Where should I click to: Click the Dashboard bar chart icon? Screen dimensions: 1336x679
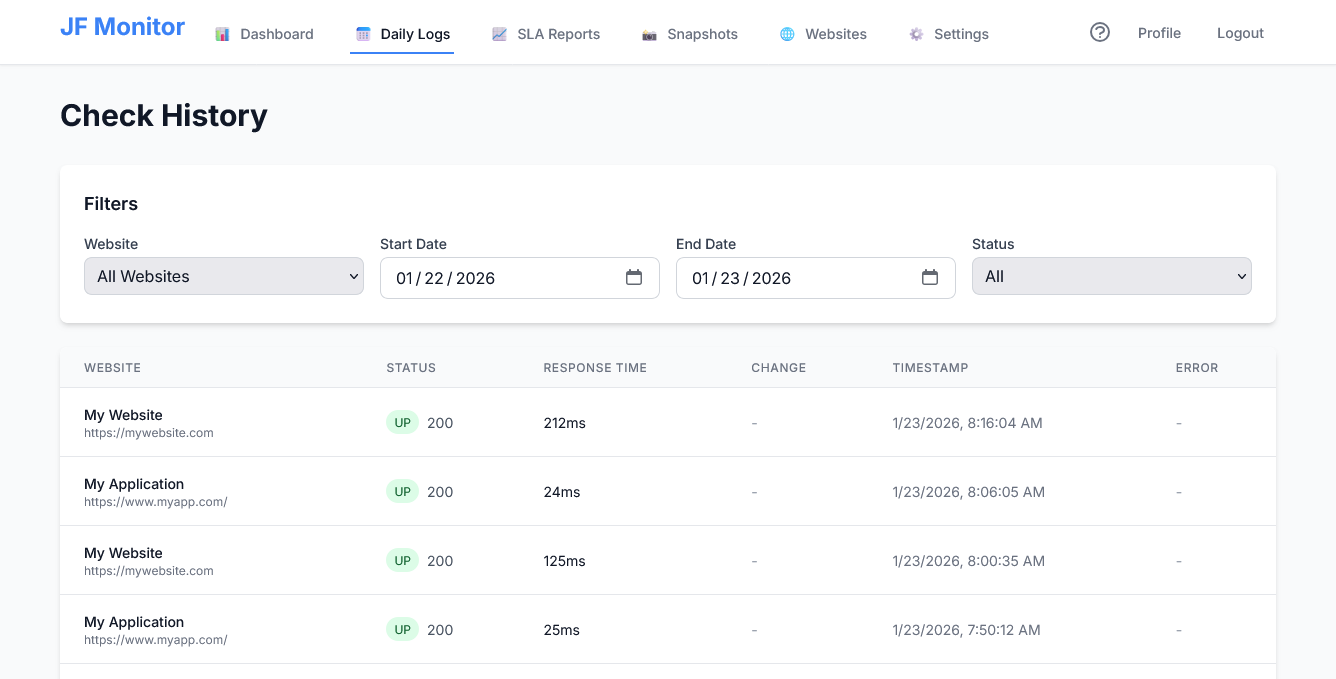tap(222, 34)
